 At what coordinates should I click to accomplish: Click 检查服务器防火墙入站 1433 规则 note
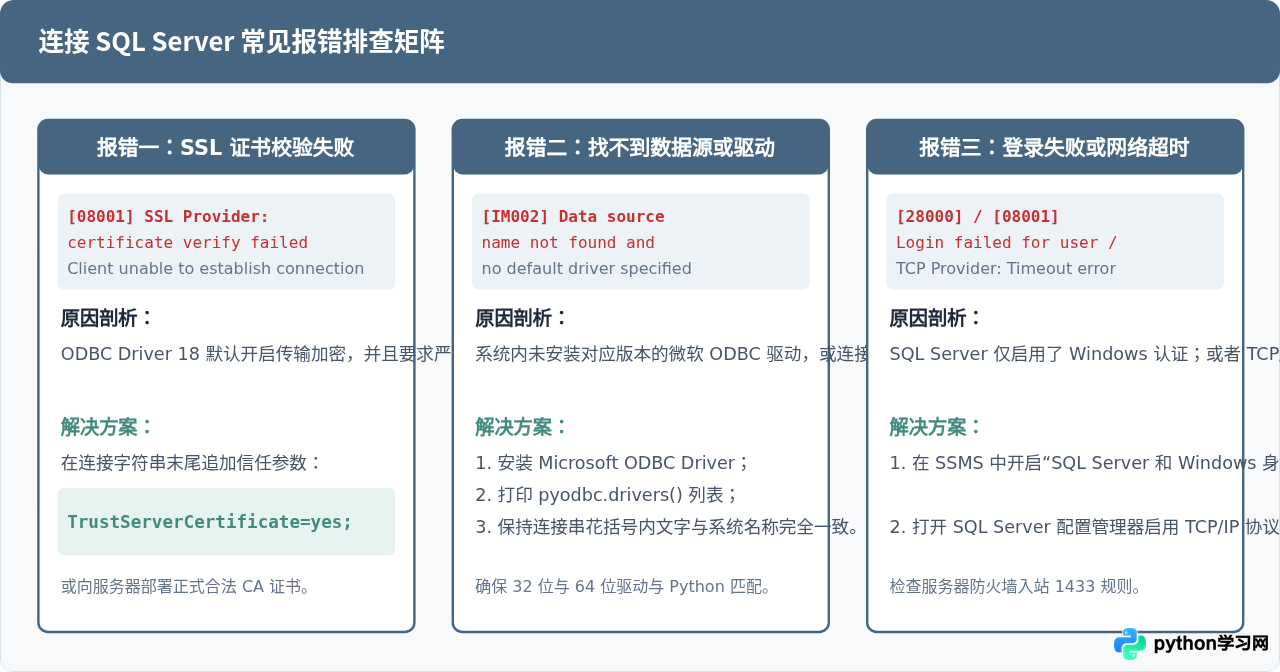(1015, 586)
